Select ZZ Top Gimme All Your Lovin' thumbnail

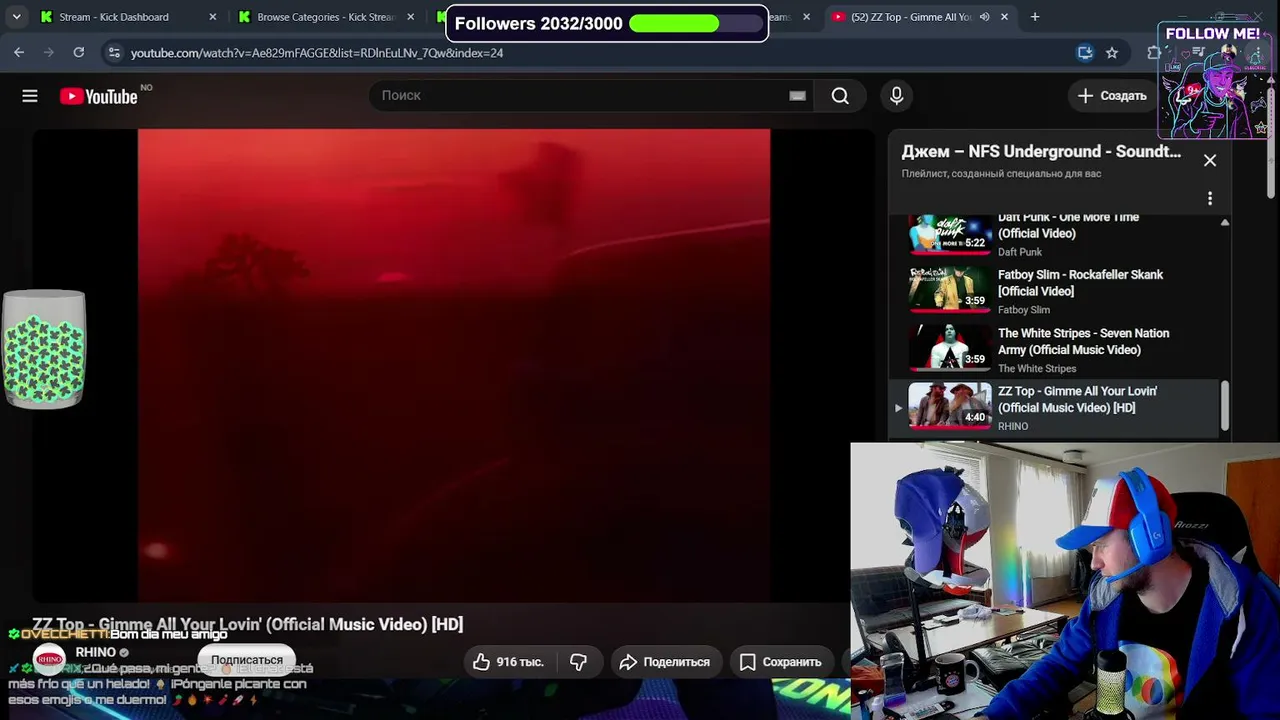(949, 404)
